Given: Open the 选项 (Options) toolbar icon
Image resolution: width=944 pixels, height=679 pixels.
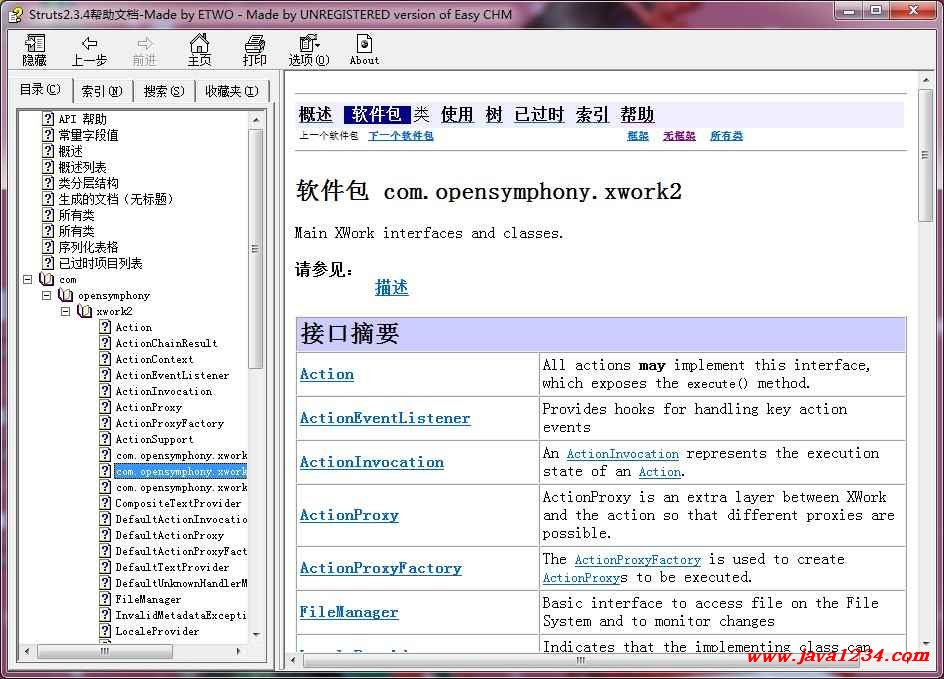Looking at the screenshot, I should 308,44.
